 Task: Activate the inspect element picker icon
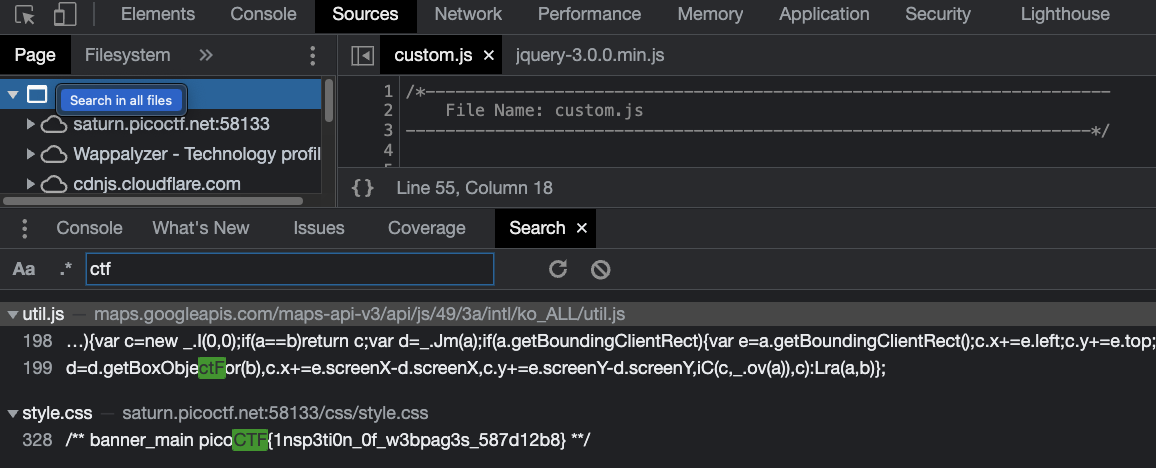pos(27,15)
